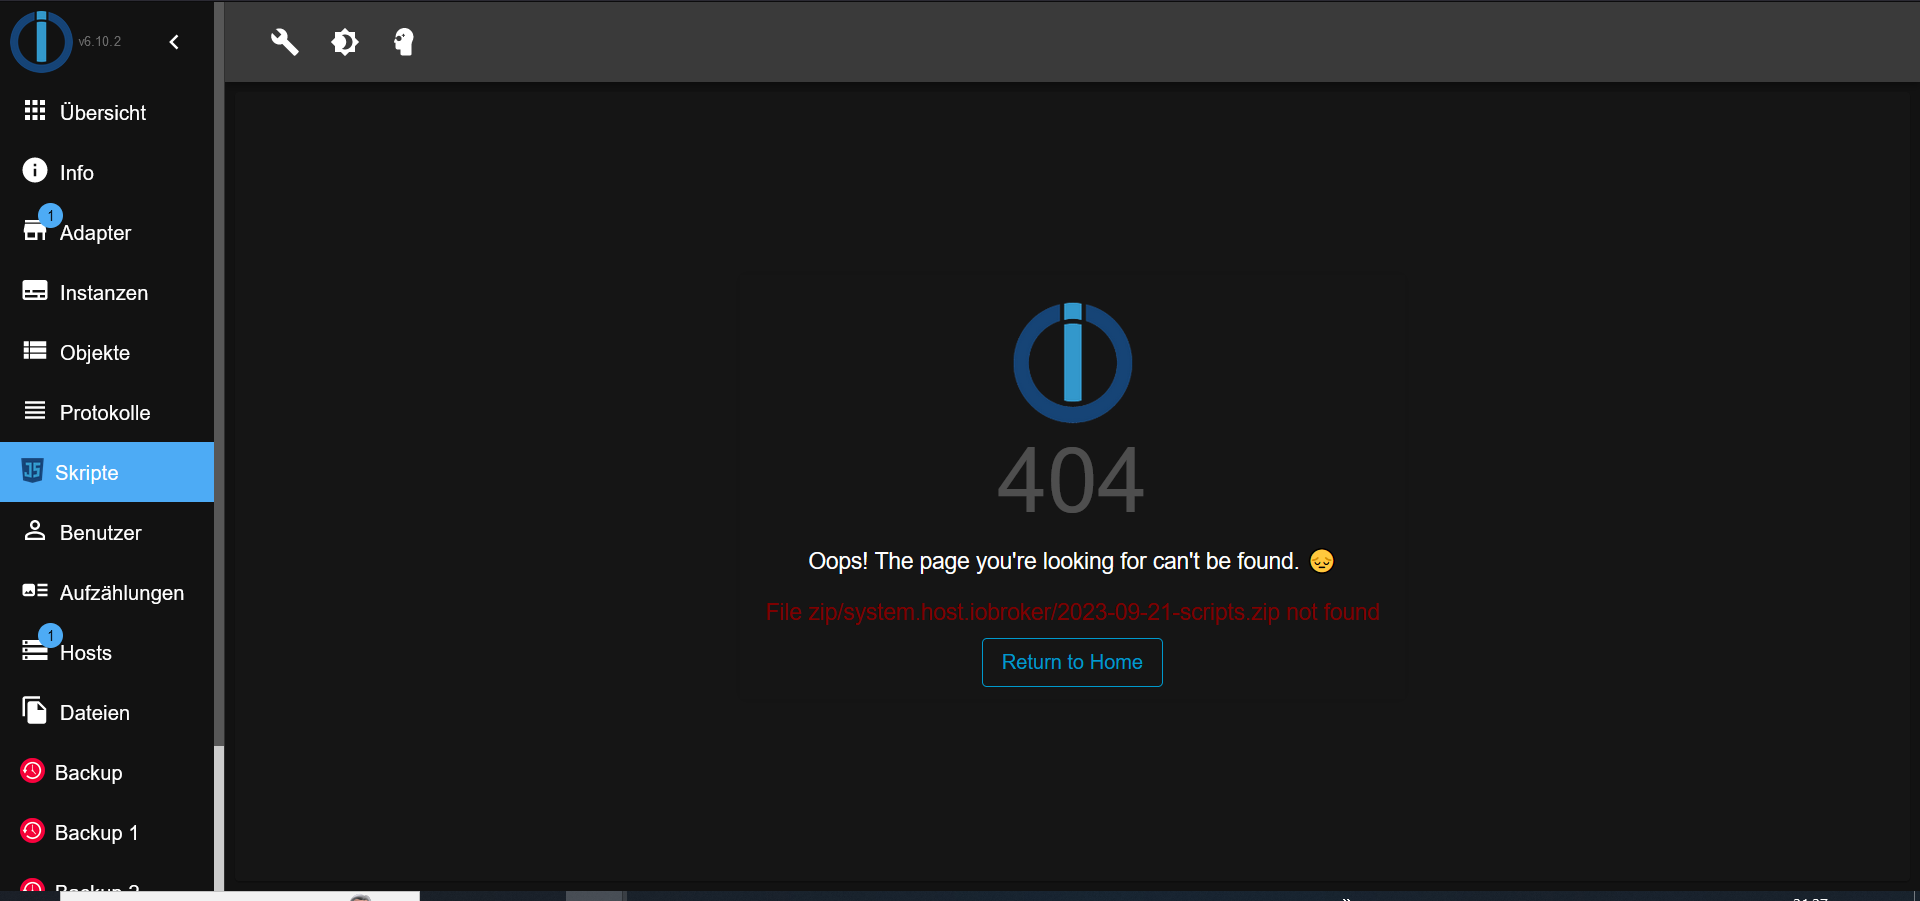Click the Adapter store icon

[35, 231]
